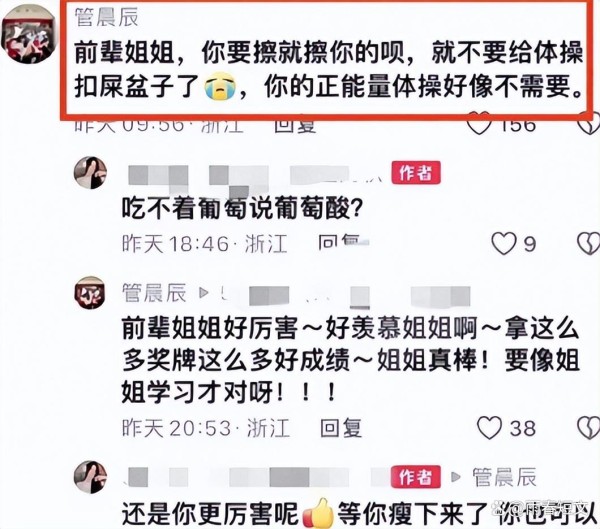Open 管晨辰's small avatar on the 20:53 reply
This screenshot has height=529, width=600.
pyautogui.click(x=90, y=293)
